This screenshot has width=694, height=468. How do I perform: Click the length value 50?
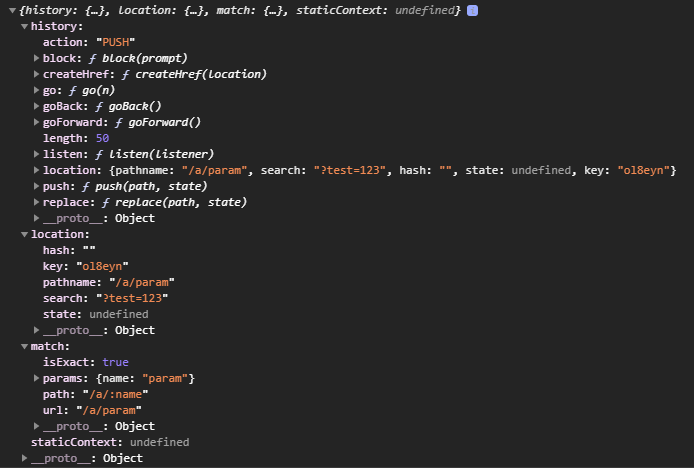point(102,138)
